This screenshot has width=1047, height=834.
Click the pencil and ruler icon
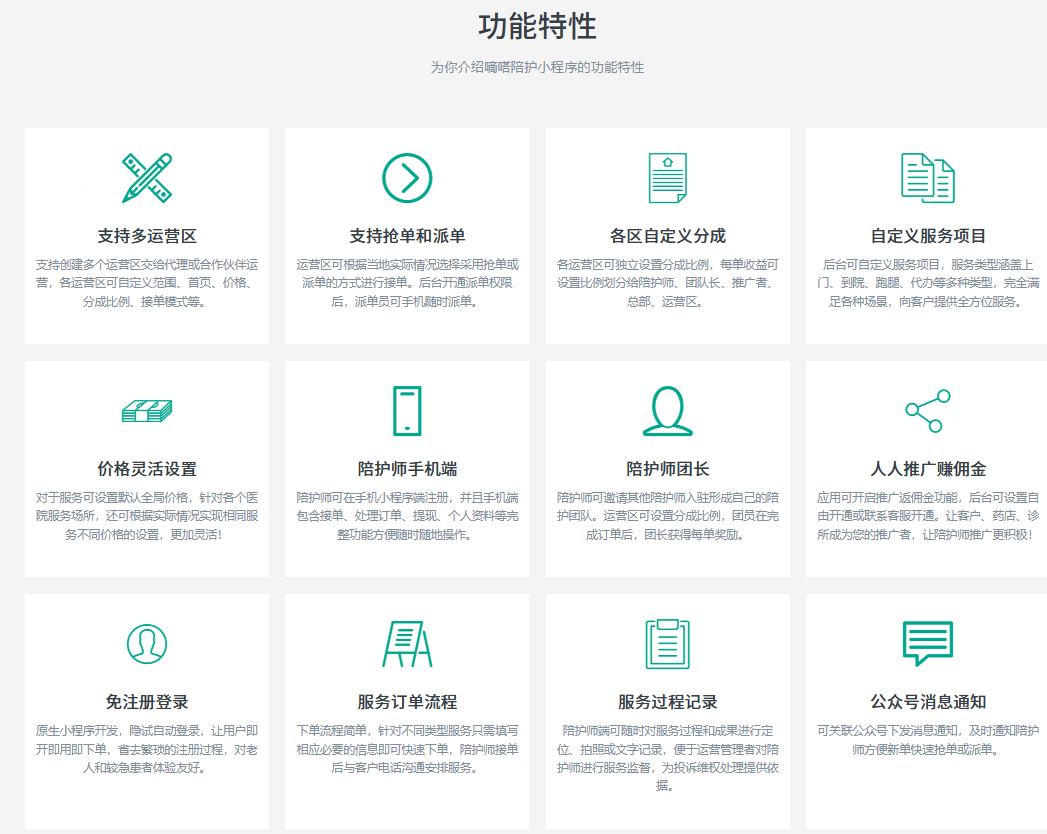click(x=147, y=178)
